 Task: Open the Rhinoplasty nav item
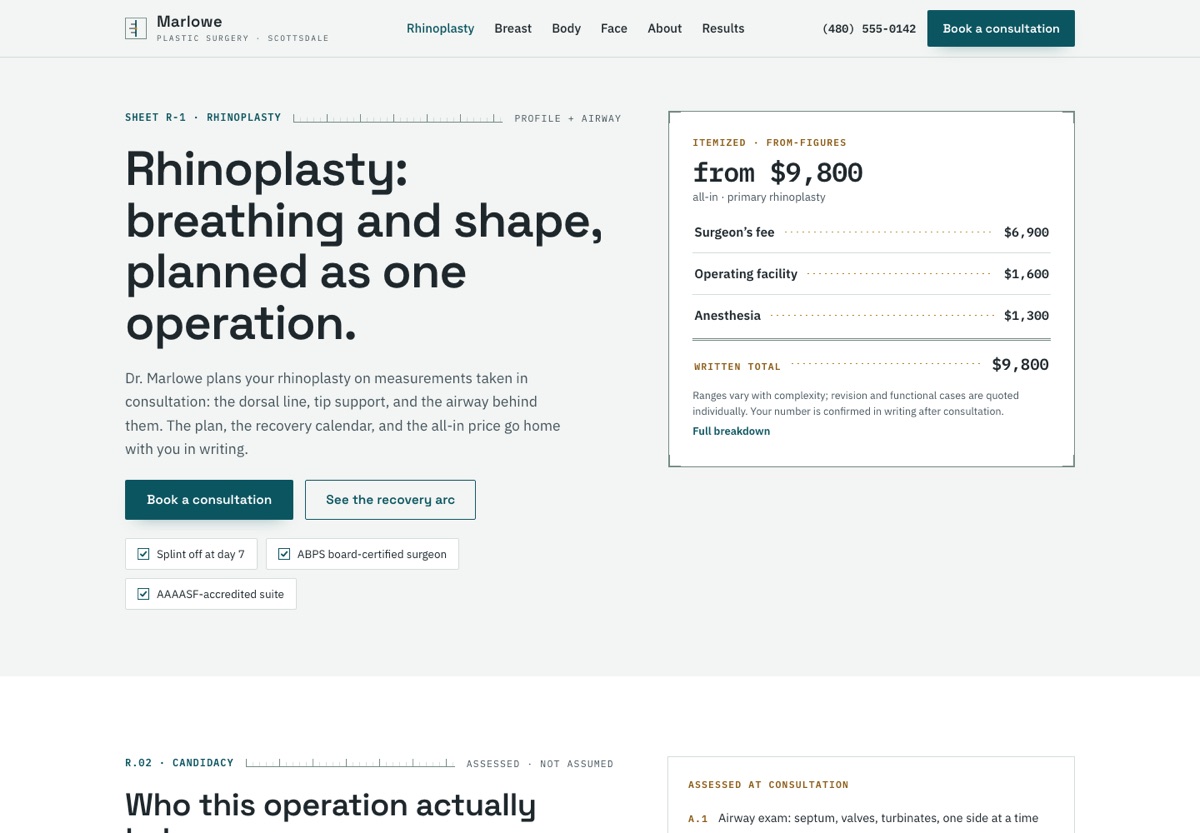440,28
